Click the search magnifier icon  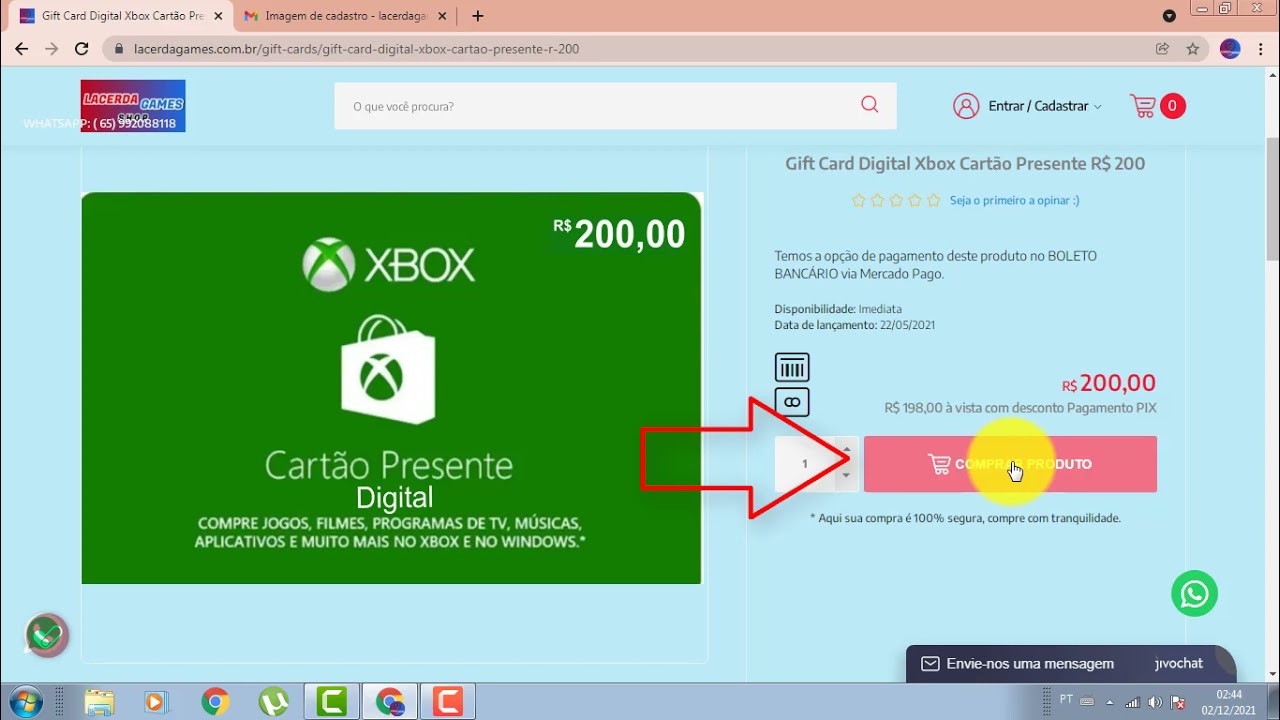click(869, 105)
